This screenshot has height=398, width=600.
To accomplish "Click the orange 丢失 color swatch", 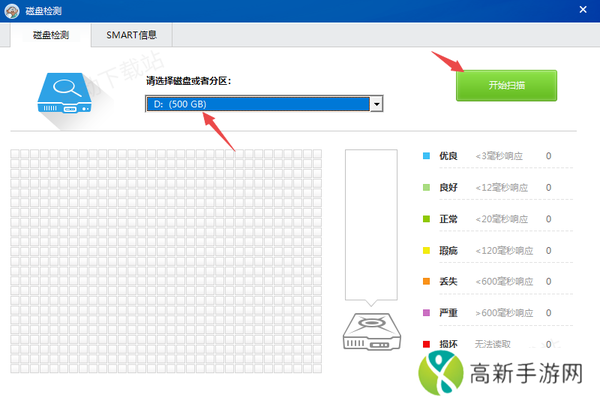I will coord(426,281).
